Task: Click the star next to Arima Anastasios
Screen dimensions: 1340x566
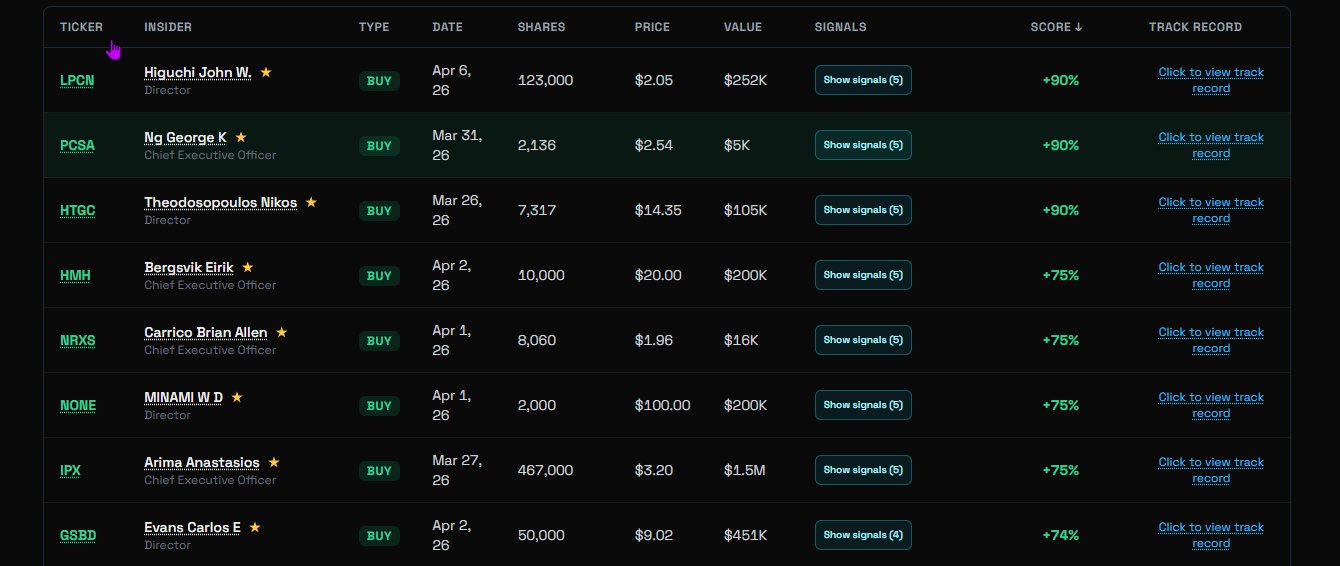Action: 274,462
